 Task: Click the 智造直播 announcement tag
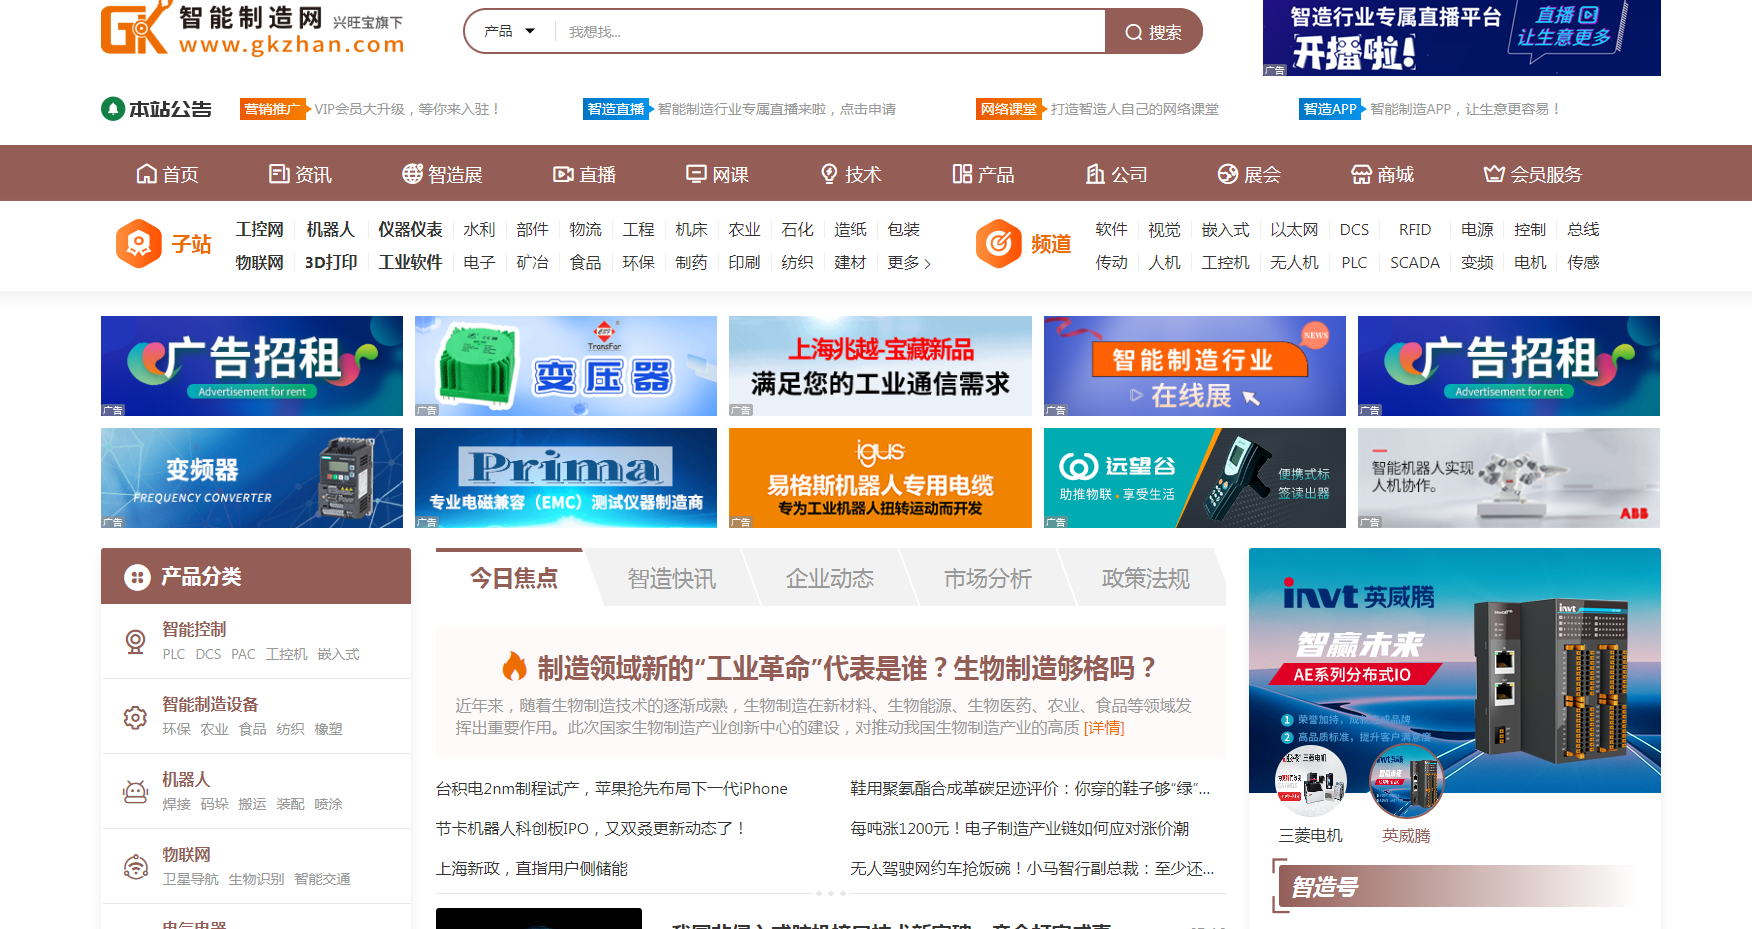tap(616, 109)
